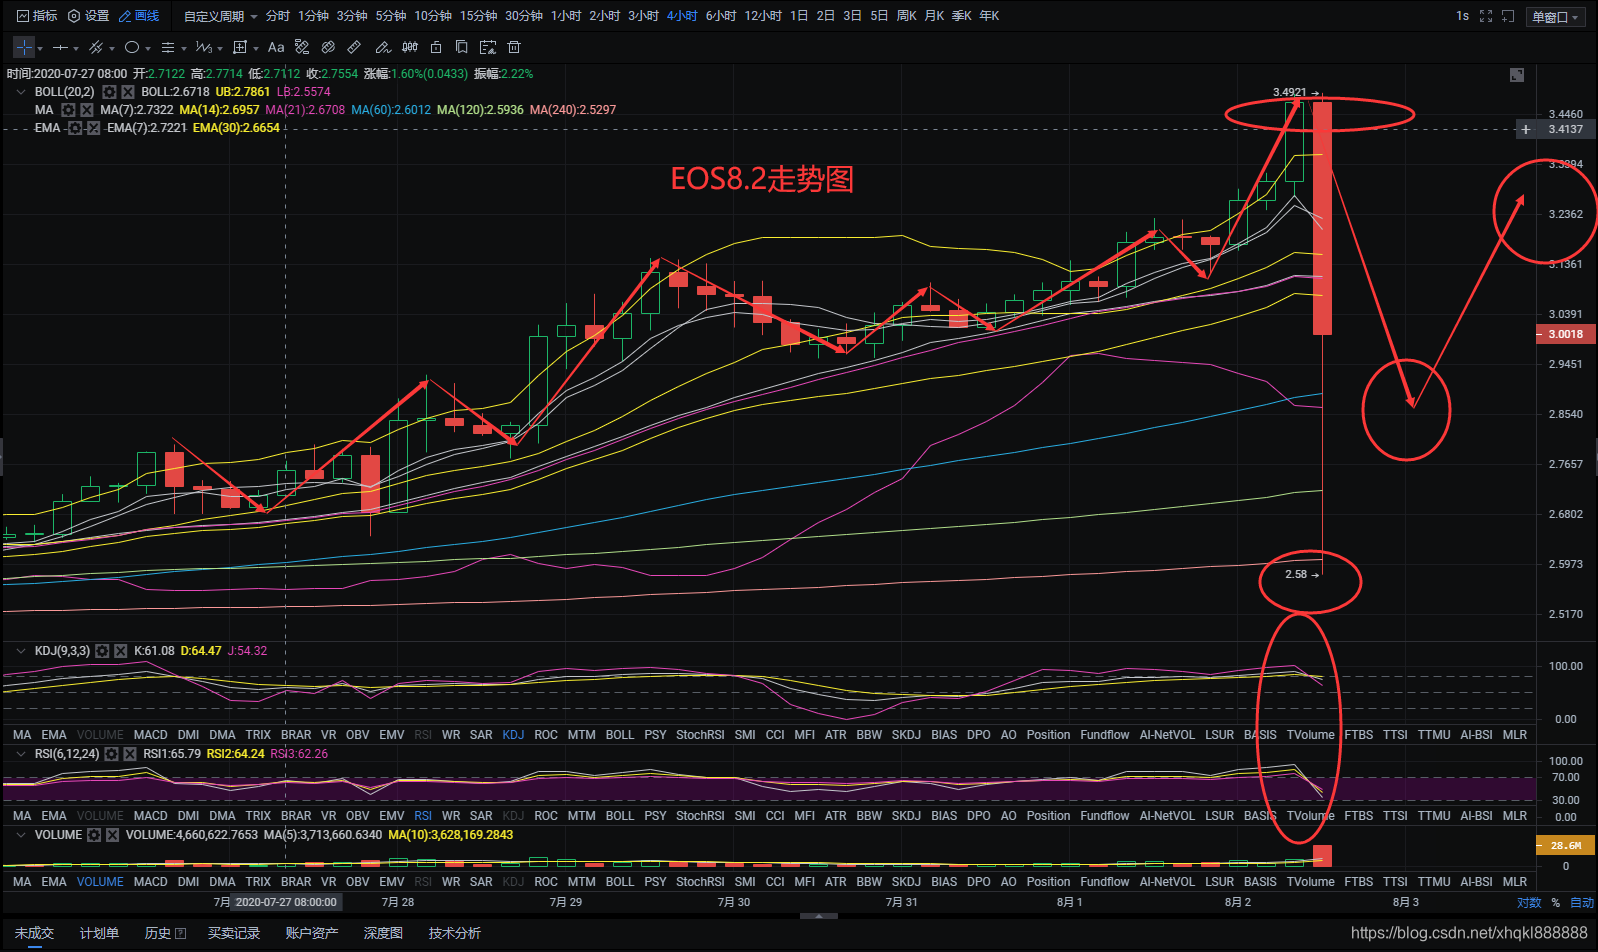Click the 3.0018 current price label

(x=1565, y=334)
